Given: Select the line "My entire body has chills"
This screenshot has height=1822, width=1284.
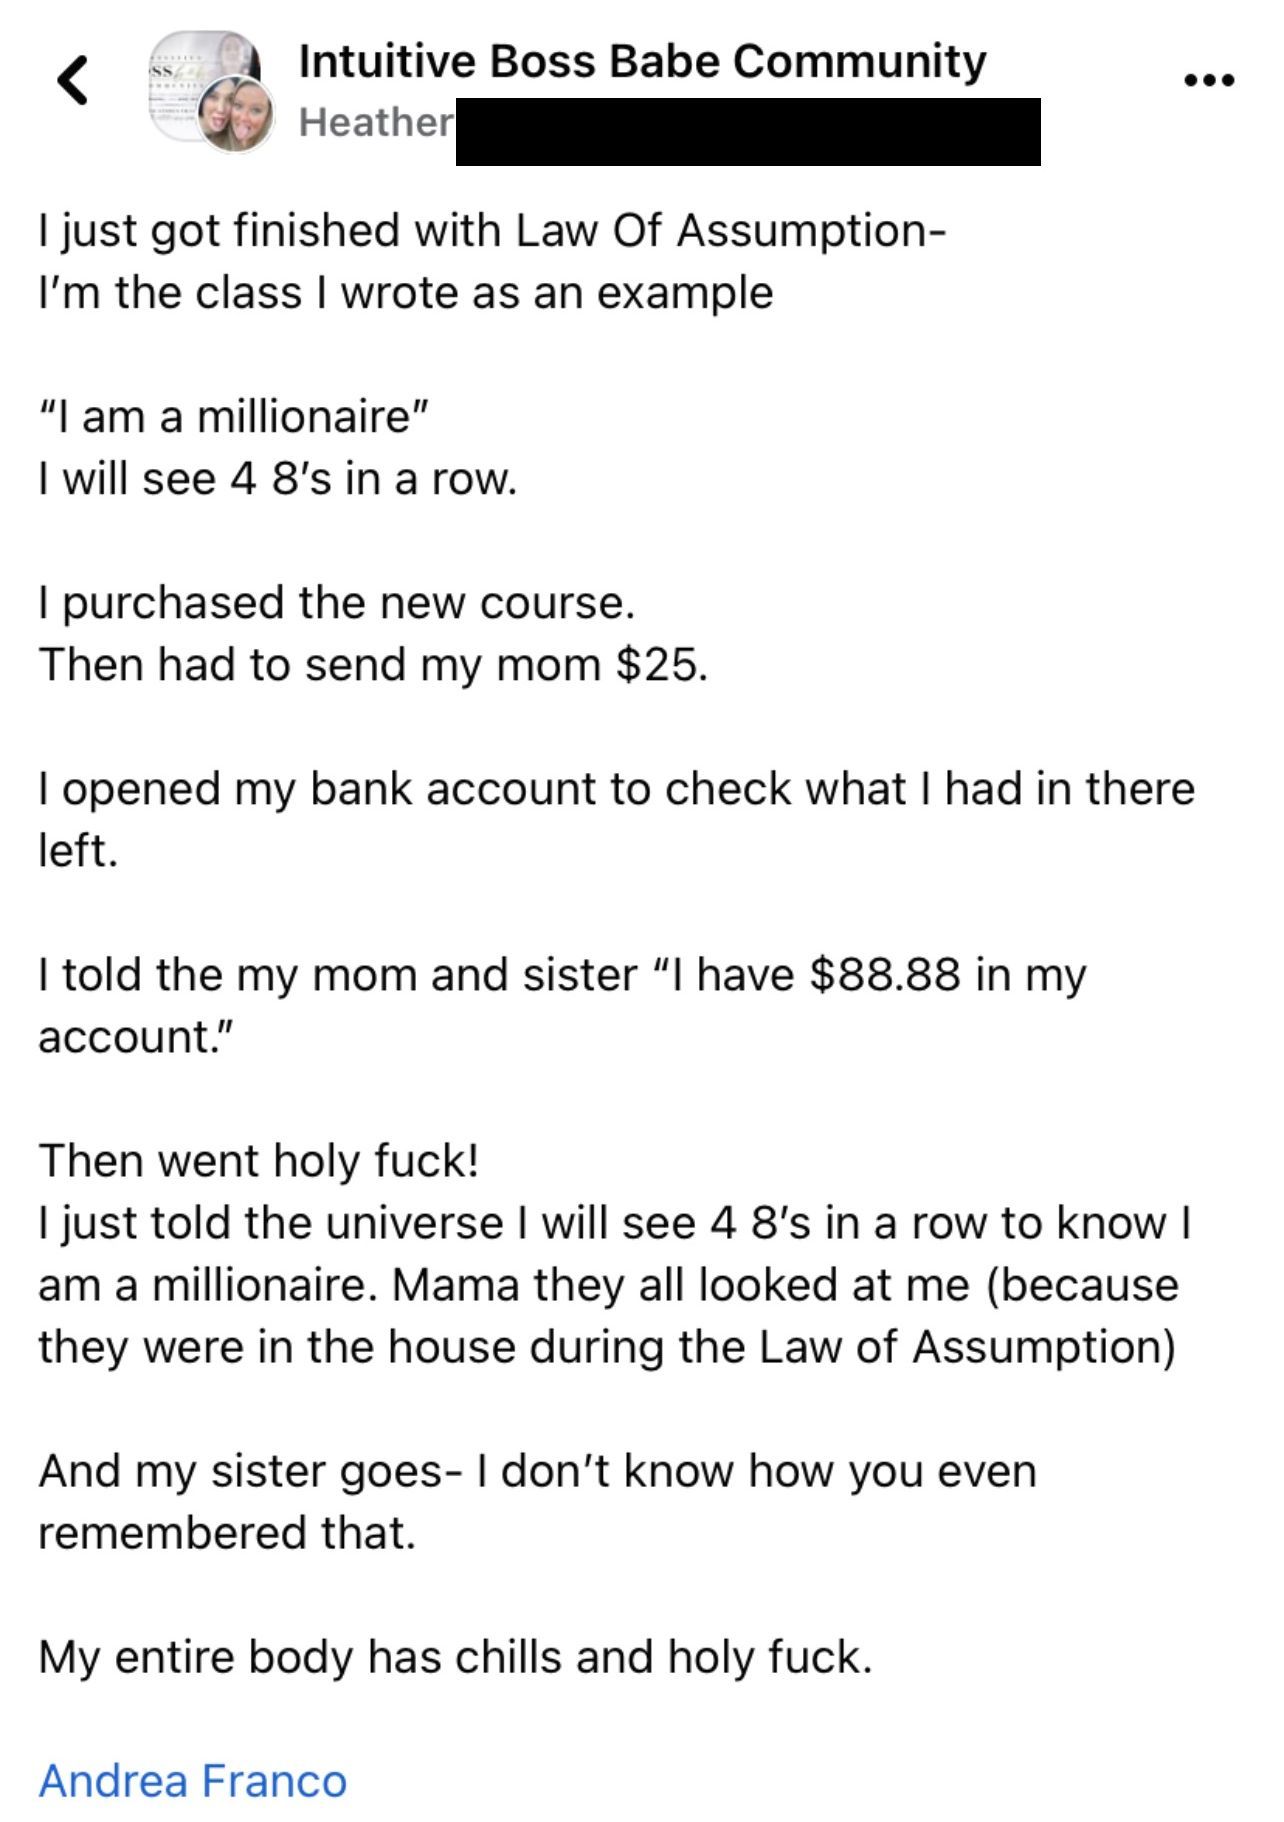Looking at the screenshot, I should pyautogui.click(x=455, y=1657).
